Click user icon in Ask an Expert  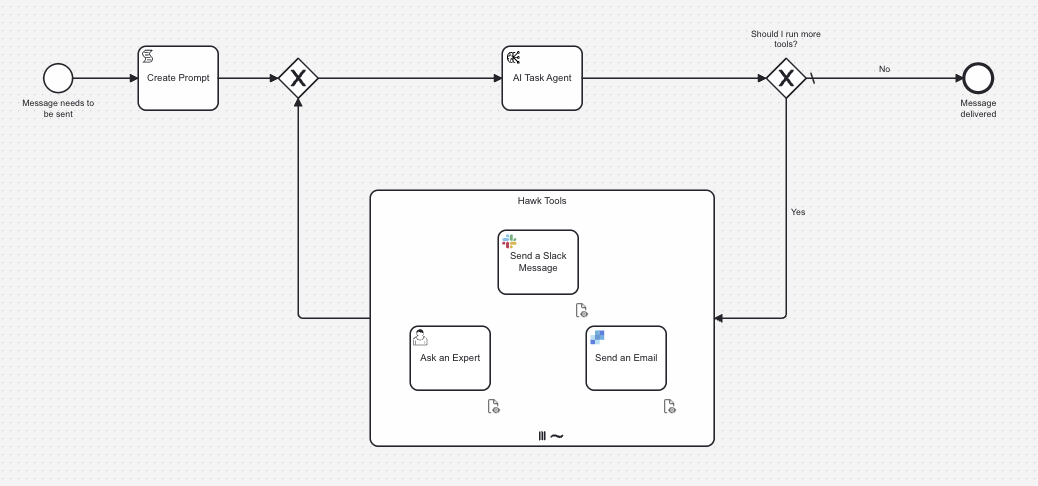coord(420,338)
